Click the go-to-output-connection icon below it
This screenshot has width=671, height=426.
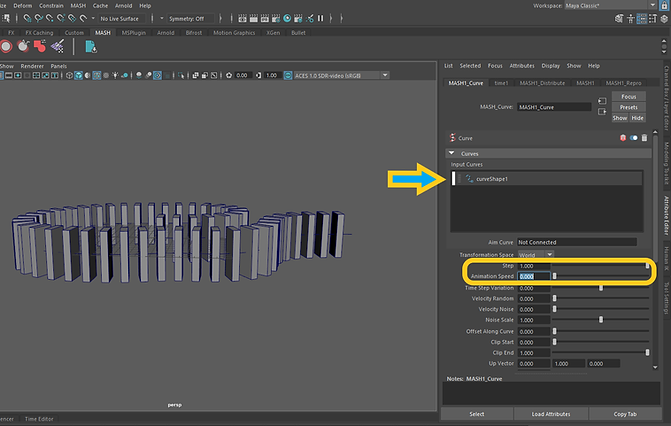[x=602, y=112]
